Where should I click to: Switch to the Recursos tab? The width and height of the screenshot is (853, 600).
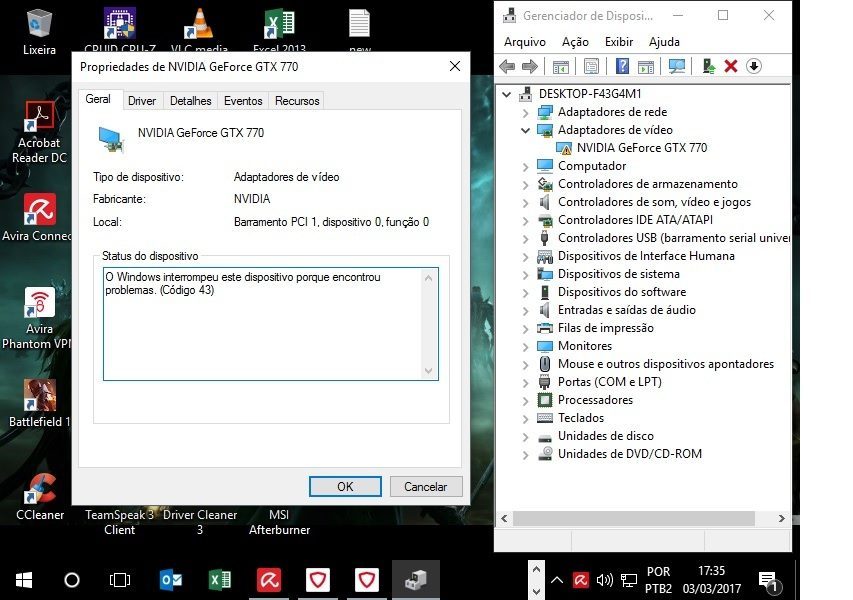(297, 101)
